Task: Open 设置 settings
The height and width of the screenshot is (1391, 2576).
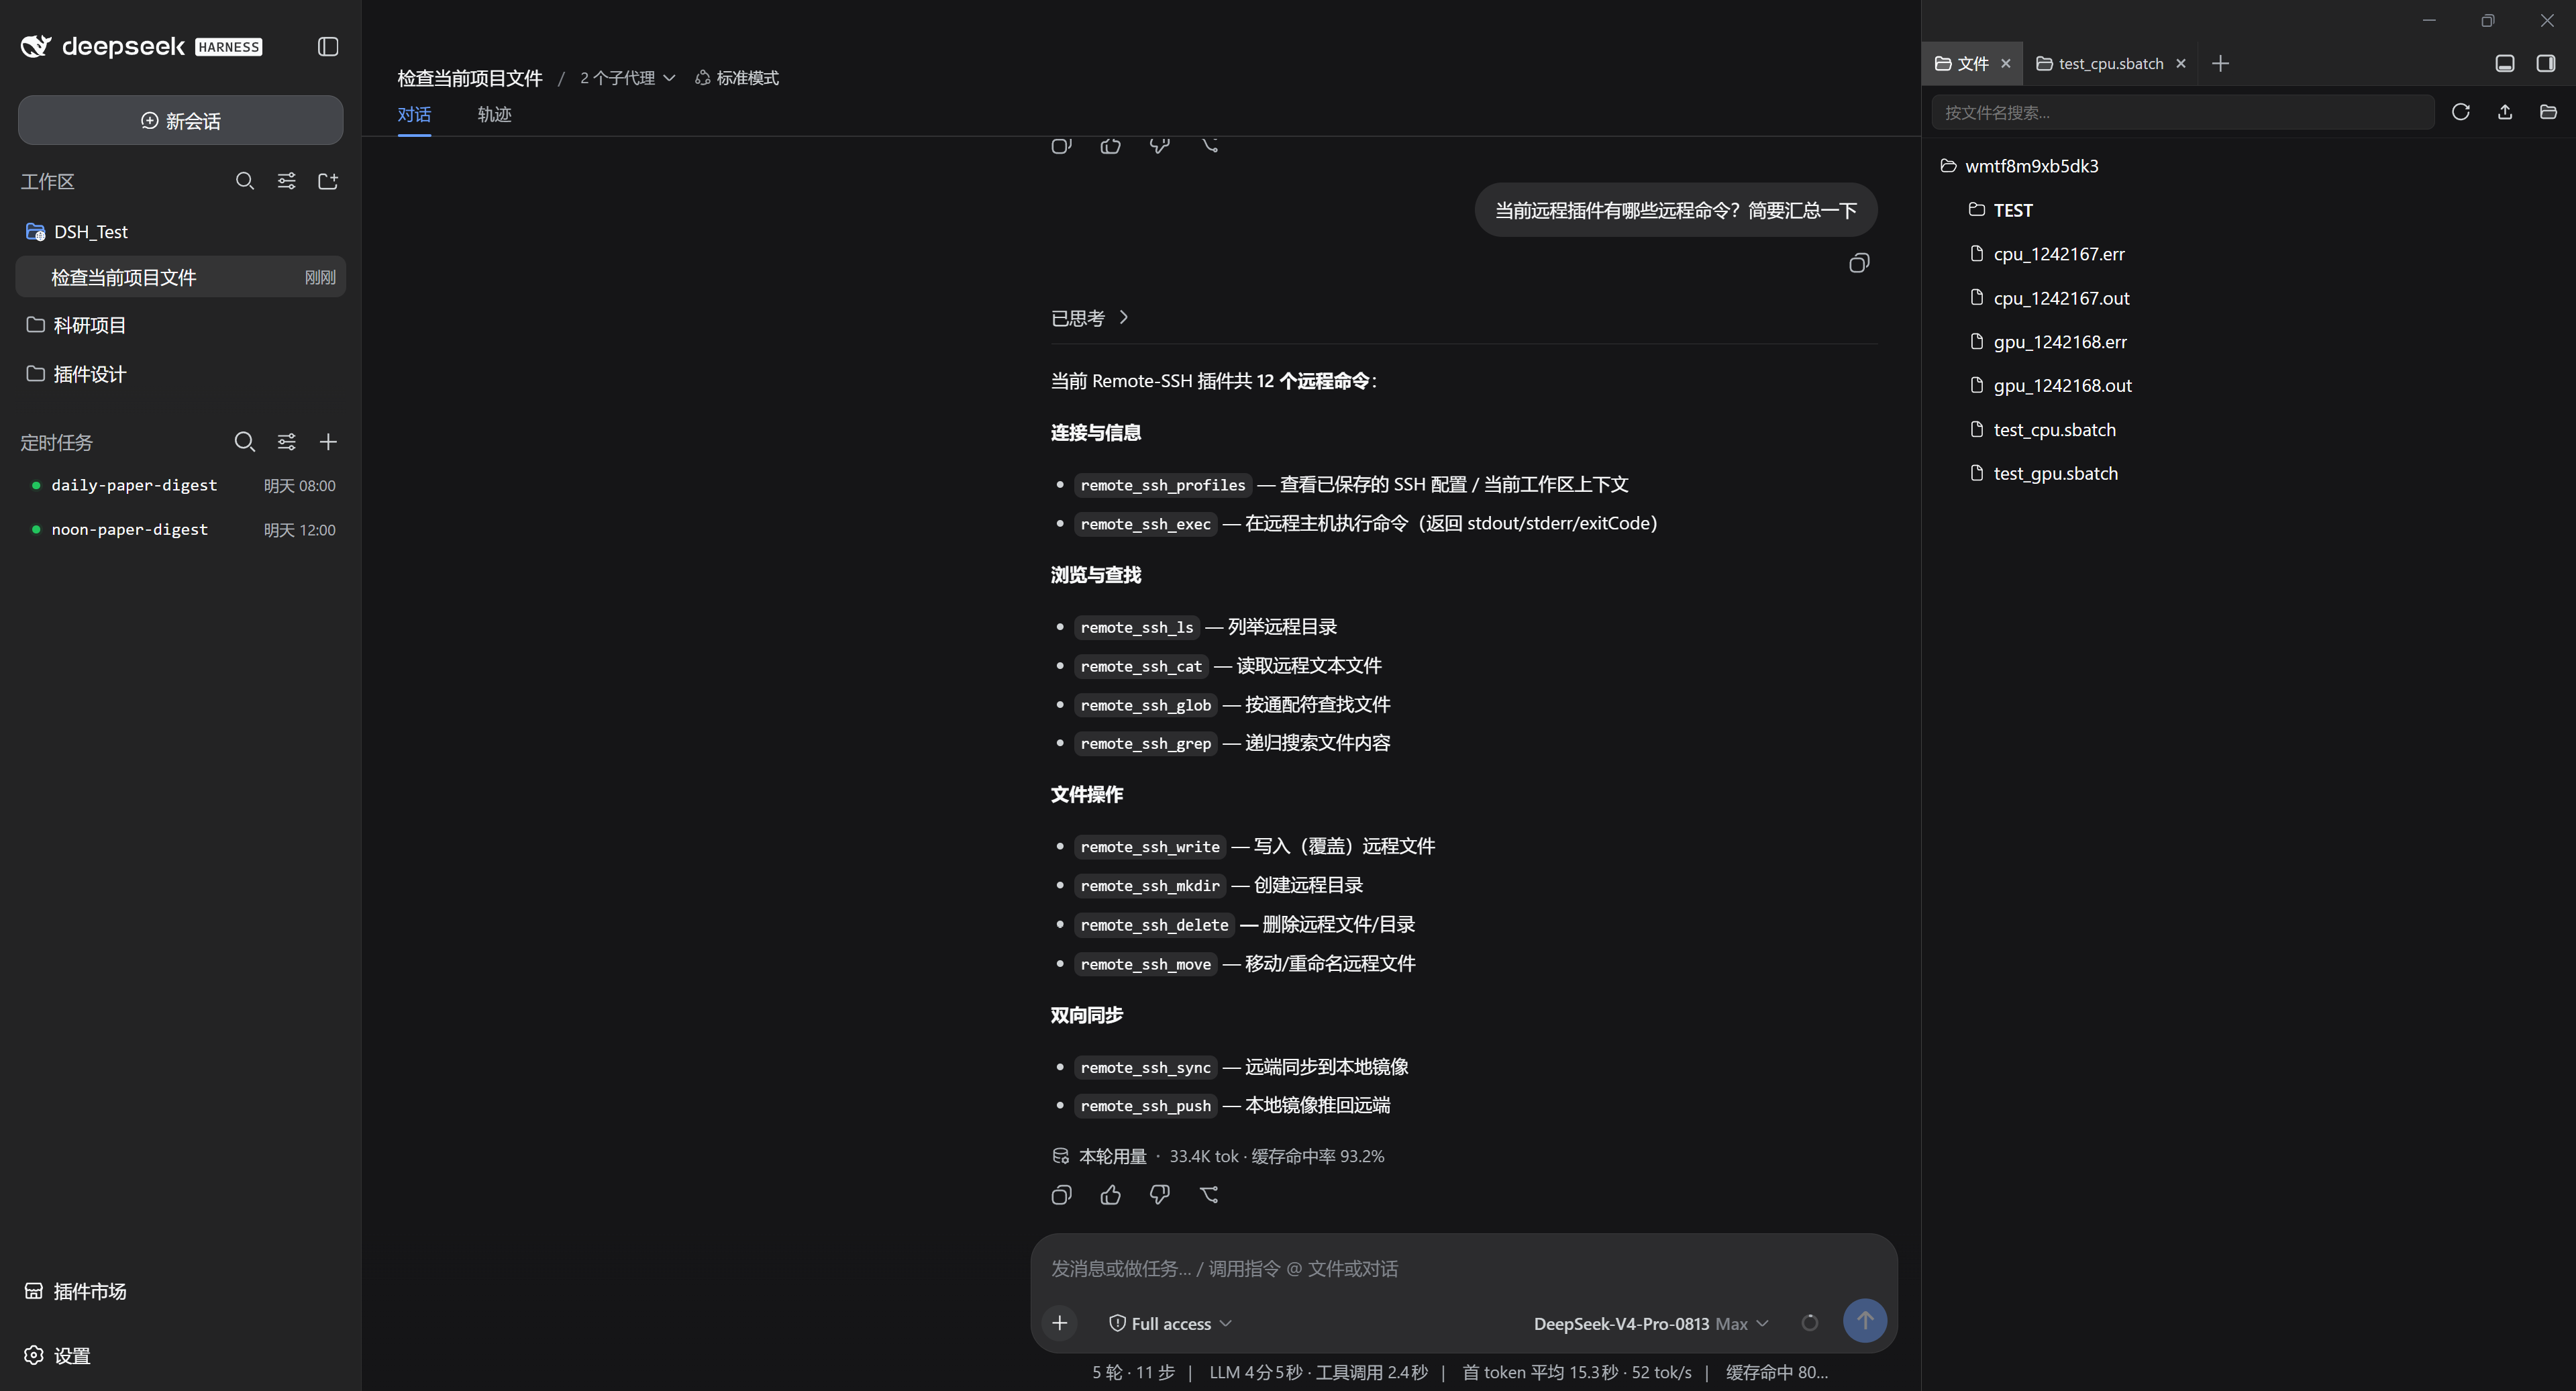Action: (x=58, y=1355)
